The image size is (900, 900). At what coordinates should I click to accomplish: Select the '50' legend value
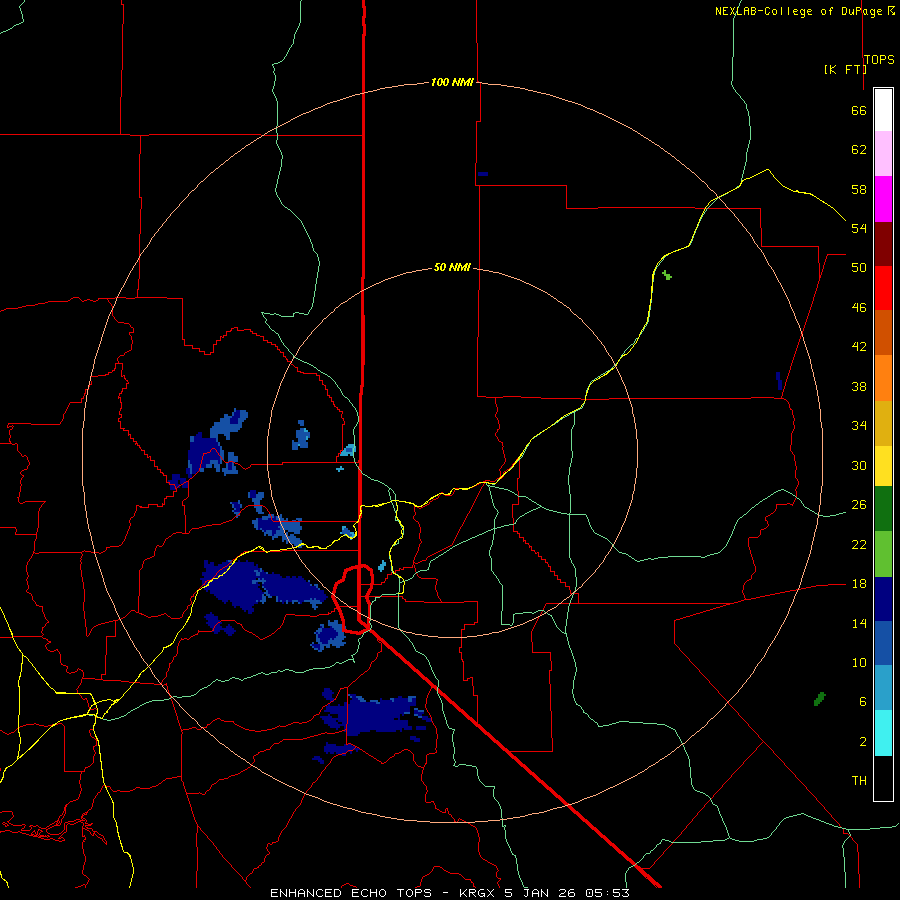[859, 268]
